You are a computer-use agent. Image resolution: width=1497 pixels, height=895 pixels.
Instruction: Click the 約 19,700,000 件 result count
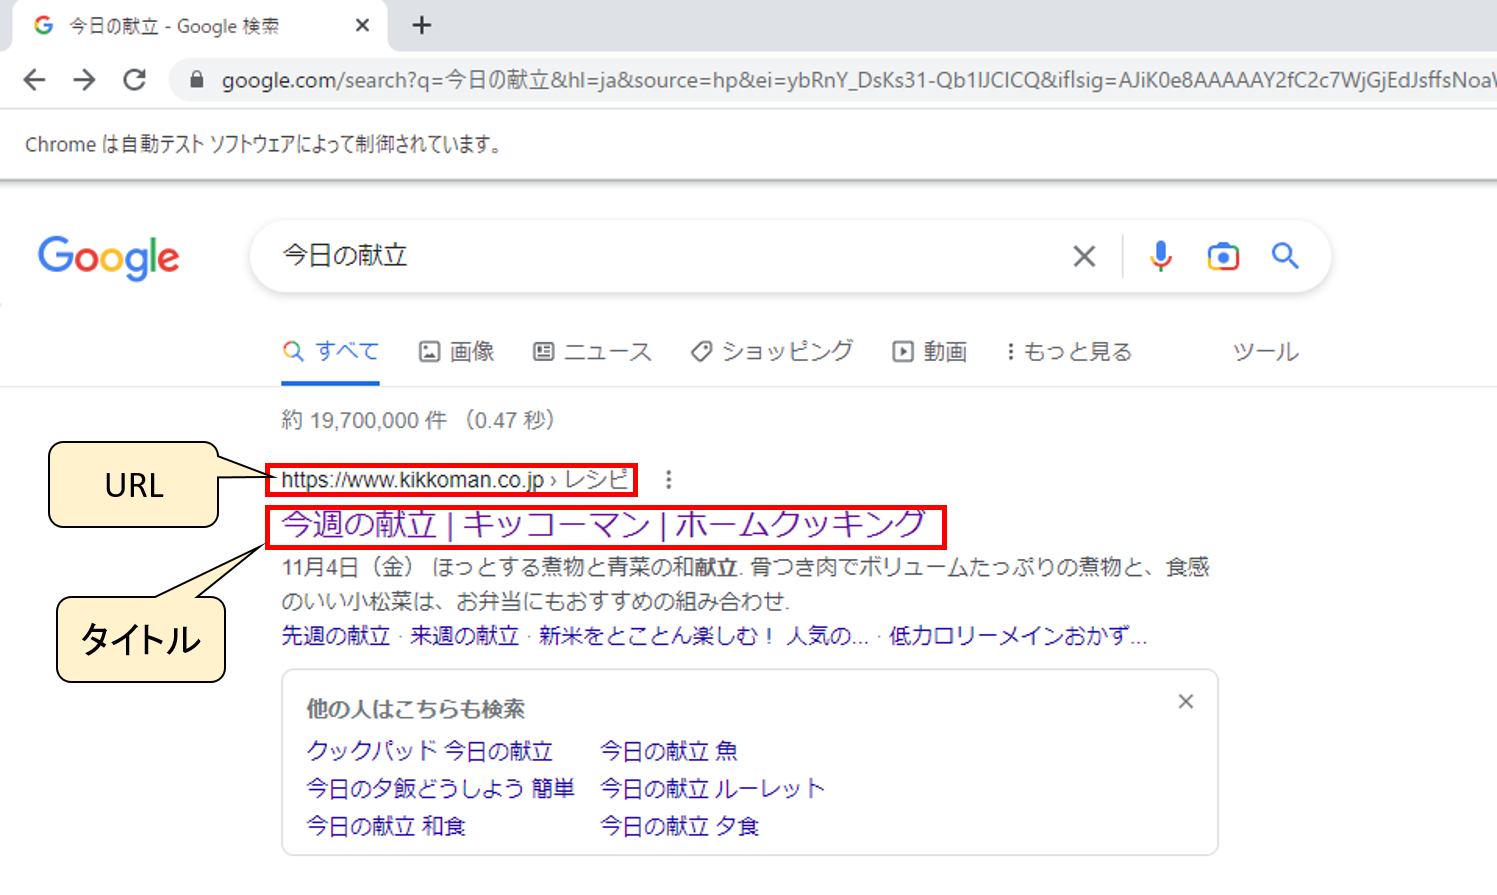[x=364, y=420]
